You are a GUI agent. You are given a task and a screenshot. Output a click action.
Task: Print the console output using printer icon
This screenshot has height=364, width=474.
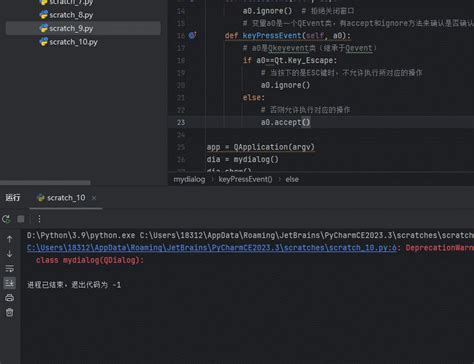click(9, 298)
